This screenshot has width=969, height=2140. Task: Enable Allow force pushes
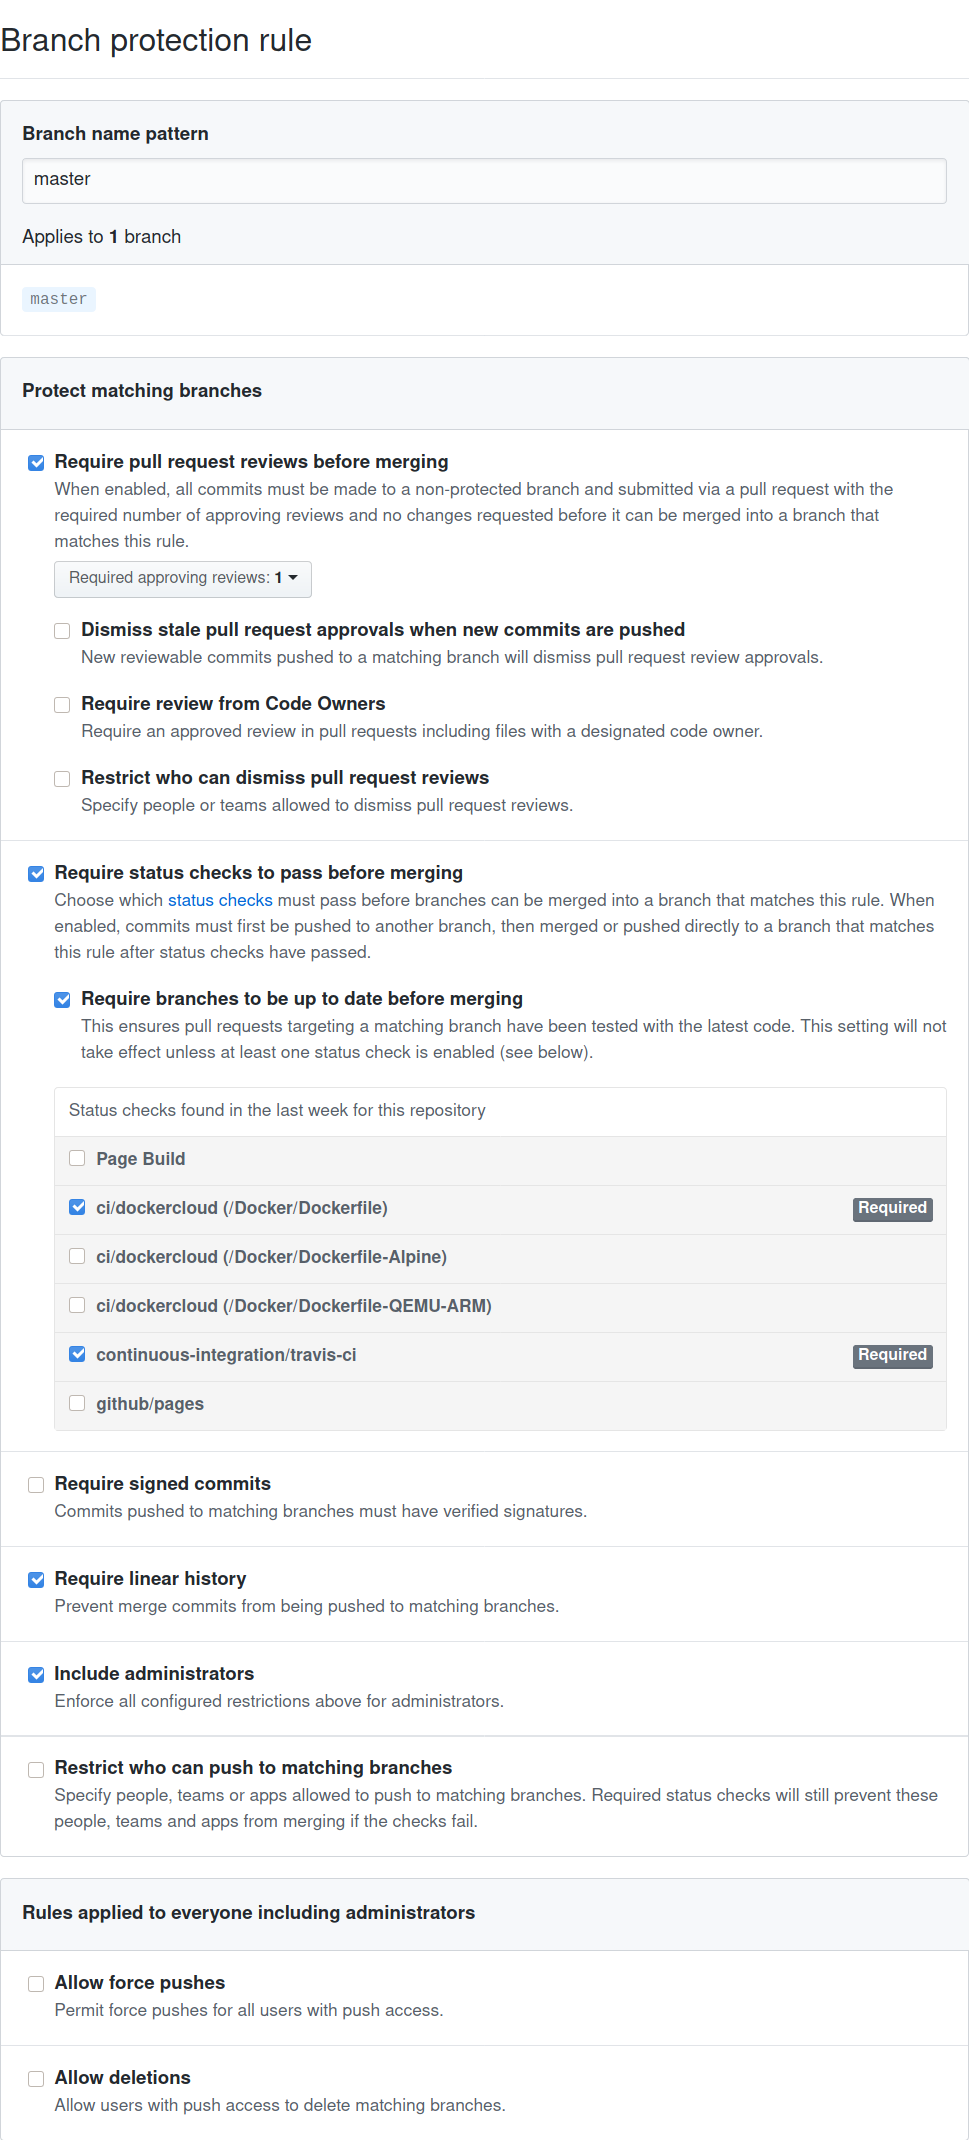36,1984
